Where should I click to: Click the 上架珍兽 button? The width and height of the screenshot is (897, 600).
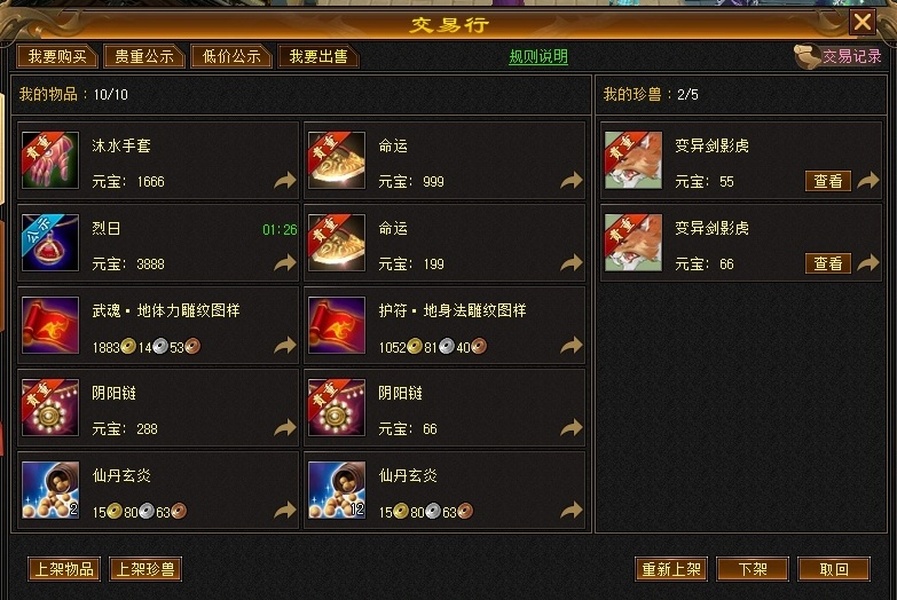[145, 569]
